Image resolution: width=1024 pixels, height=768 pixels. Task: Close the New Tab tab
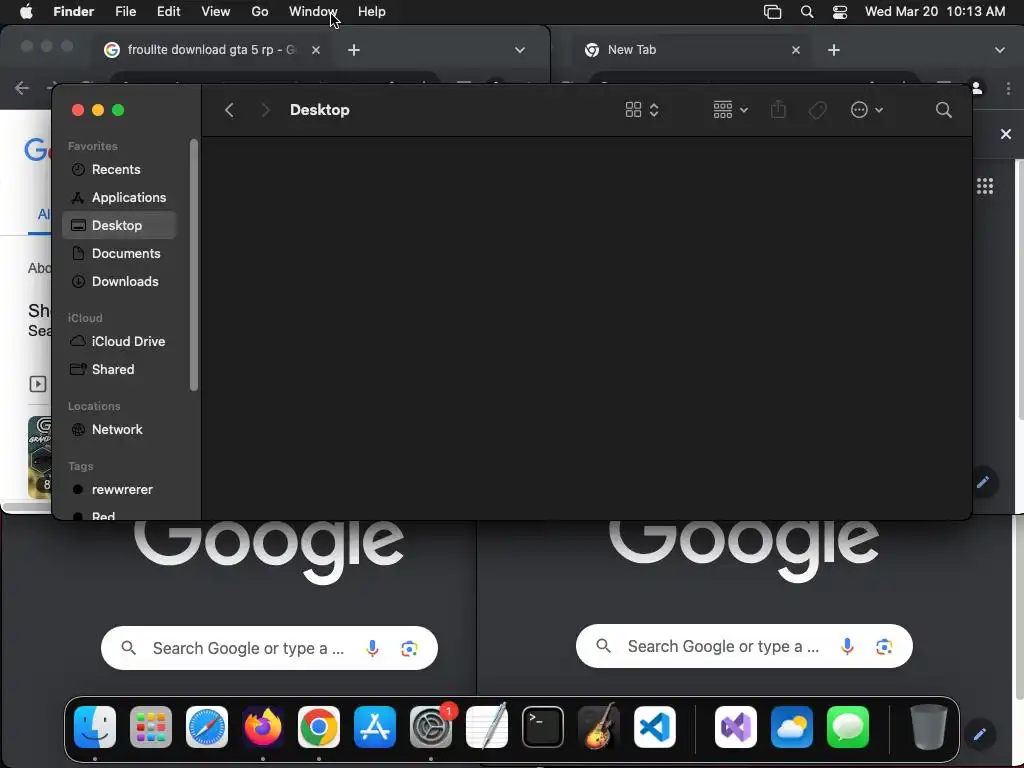click(x=796, y=50)
